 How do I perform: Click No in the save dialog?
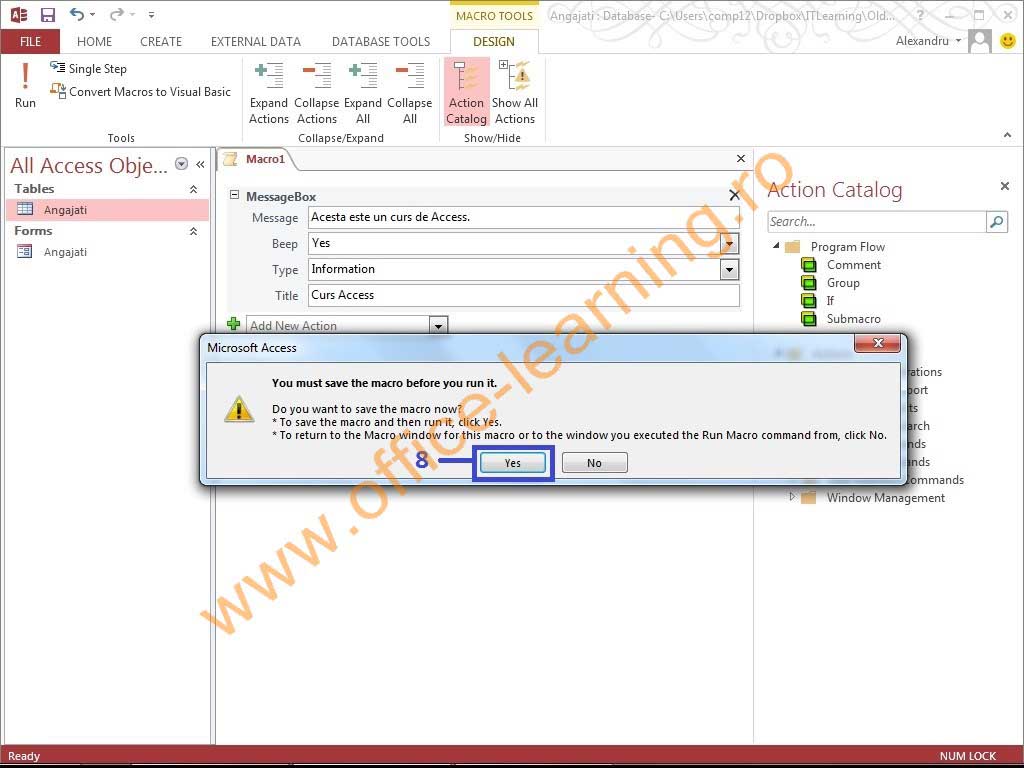click(594, 463)
